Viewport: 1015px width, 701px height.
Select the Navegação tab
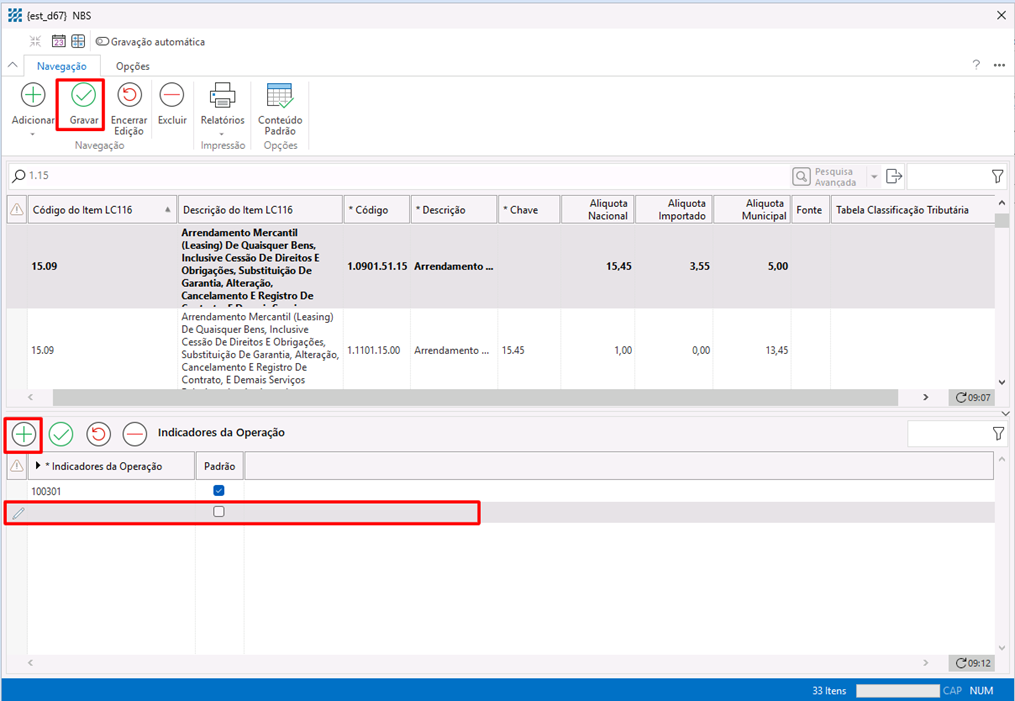click(x=61, y=66)
